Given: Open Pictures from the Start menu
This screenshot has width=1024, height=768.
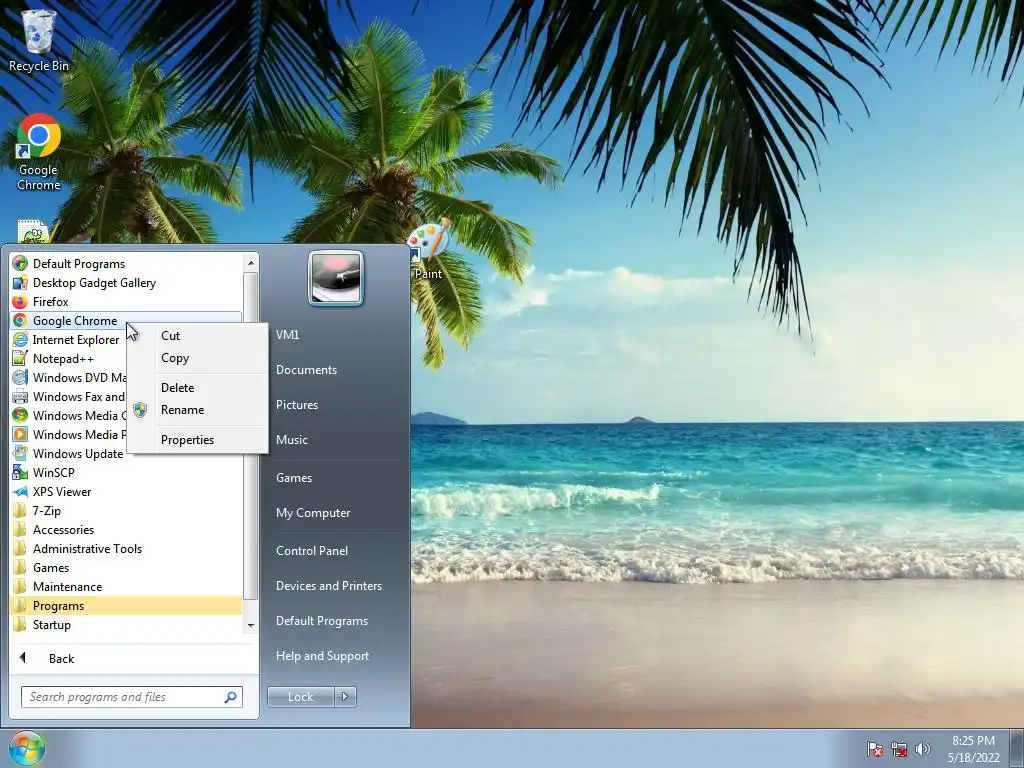Looking at the screenshot, I should [296, 405].
